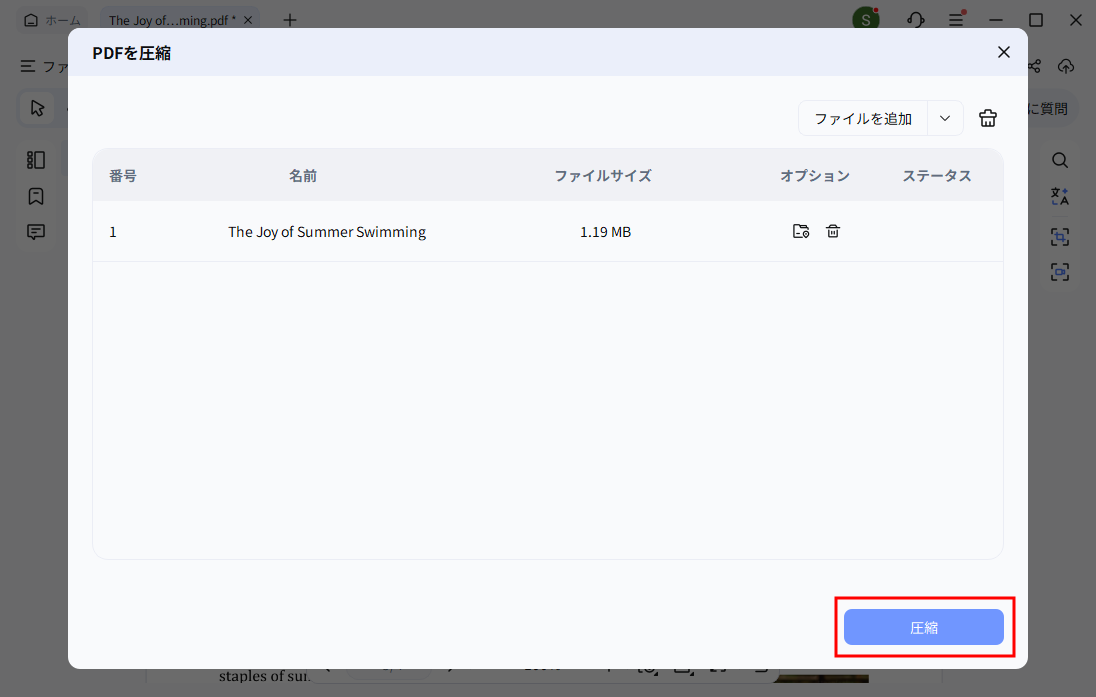Viewport: 1096px width, 697px height.
Task: Close The Joy of…ming.pdf tab
Action: coord(247,20)
